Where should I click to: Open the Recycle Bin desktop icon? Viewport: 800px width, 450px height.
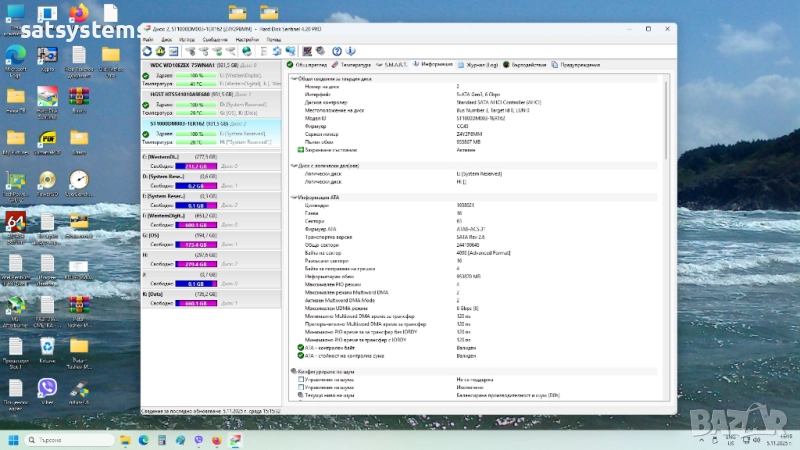coord(47,345)
